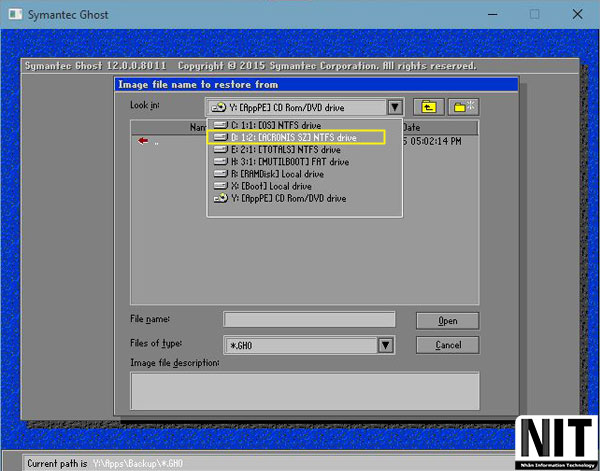Click the 05:02:14 PM date entry
This screenshot has width=600, height=471.
tap(435, 142)
